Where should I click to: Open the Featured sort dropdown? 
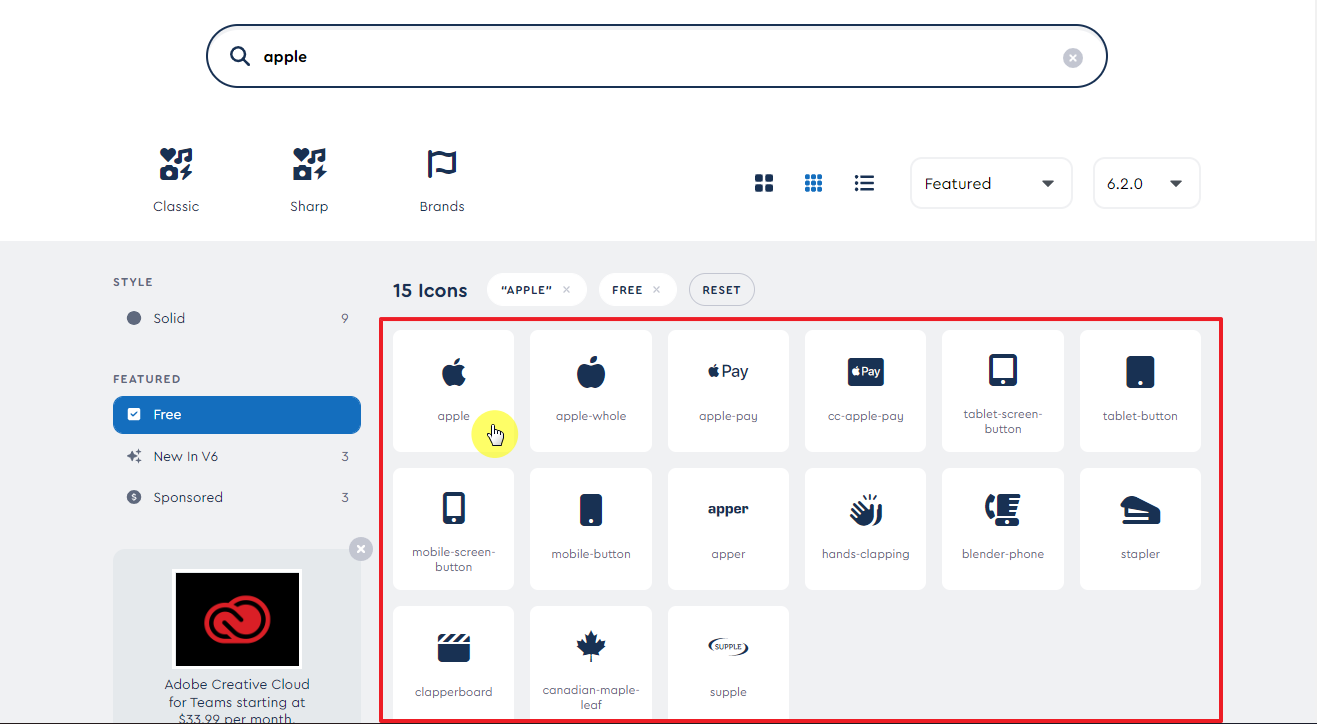(991, 183)
